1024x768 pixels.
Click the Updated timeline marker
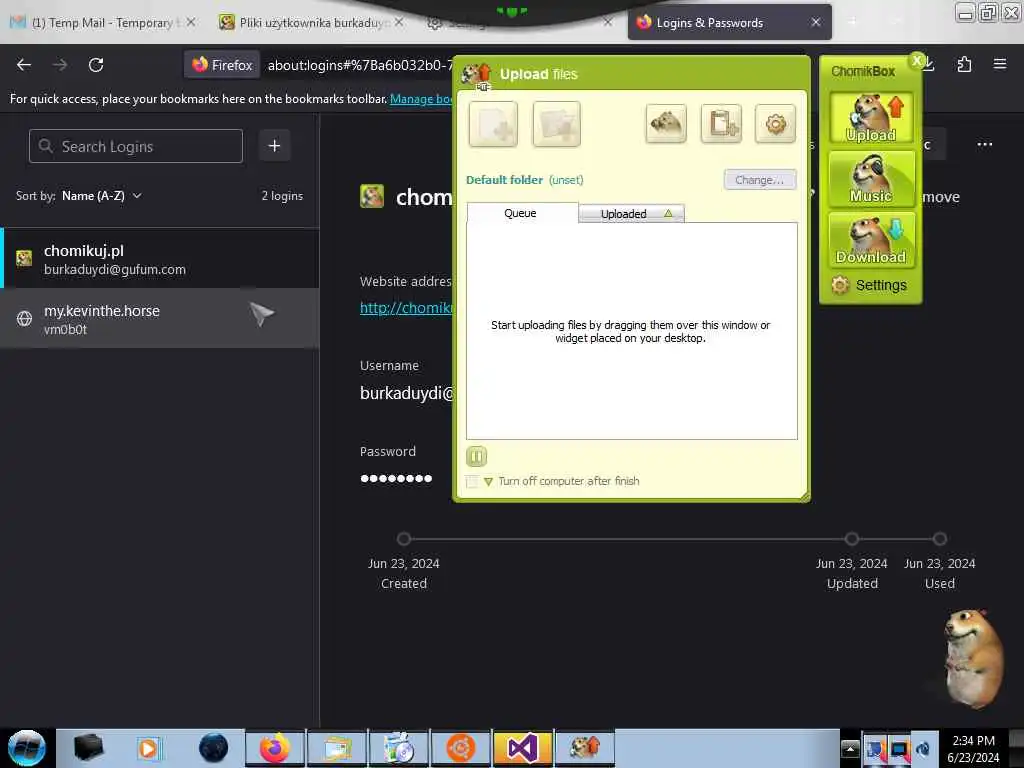852,539
